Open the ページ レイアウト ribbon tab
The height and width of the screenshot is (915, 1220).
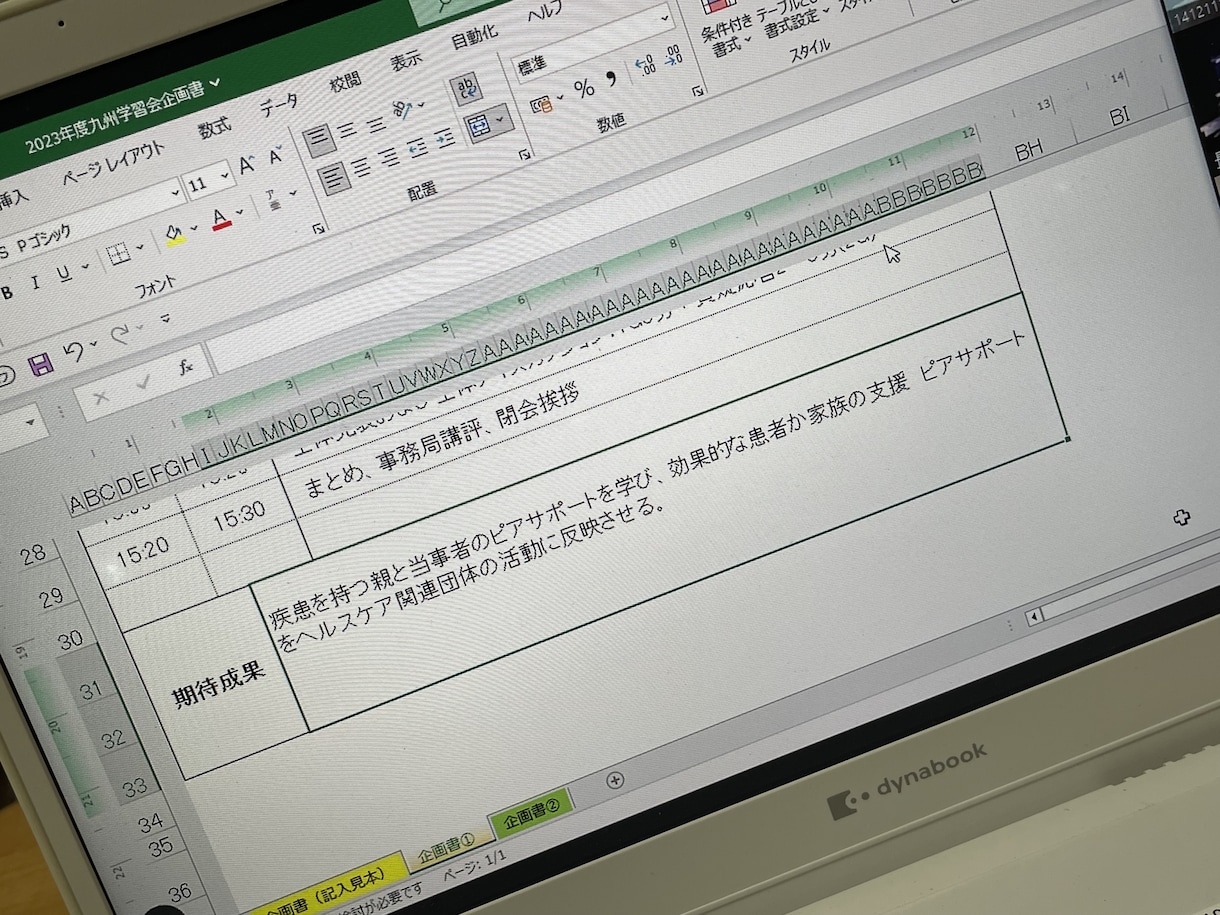click(x=114, y=163)
